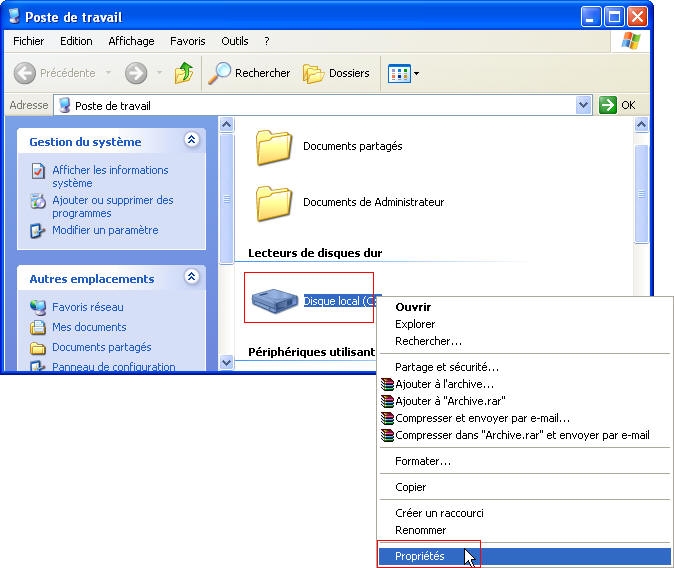Choose Ouvrir in the context menu
Image resolution: width=674 pixels, height=568 pixels.
click(x=524, y=307)
